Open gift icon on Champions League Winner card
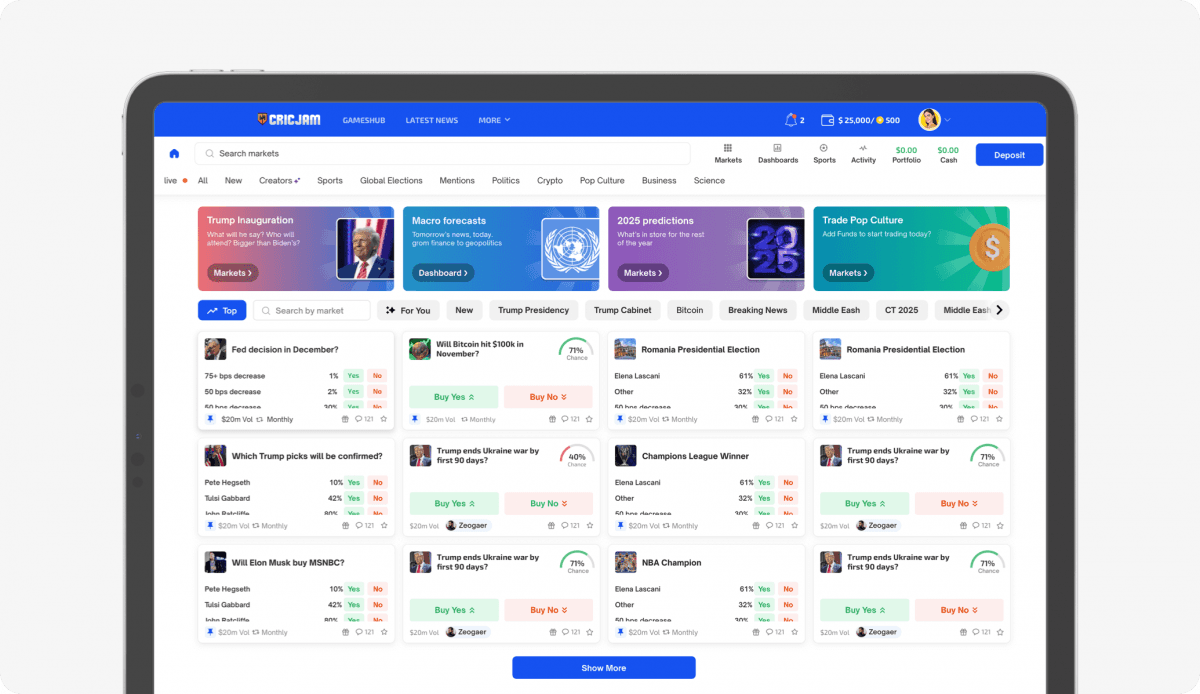Viewport: 1200px width, 694px height. coord(757,525)
